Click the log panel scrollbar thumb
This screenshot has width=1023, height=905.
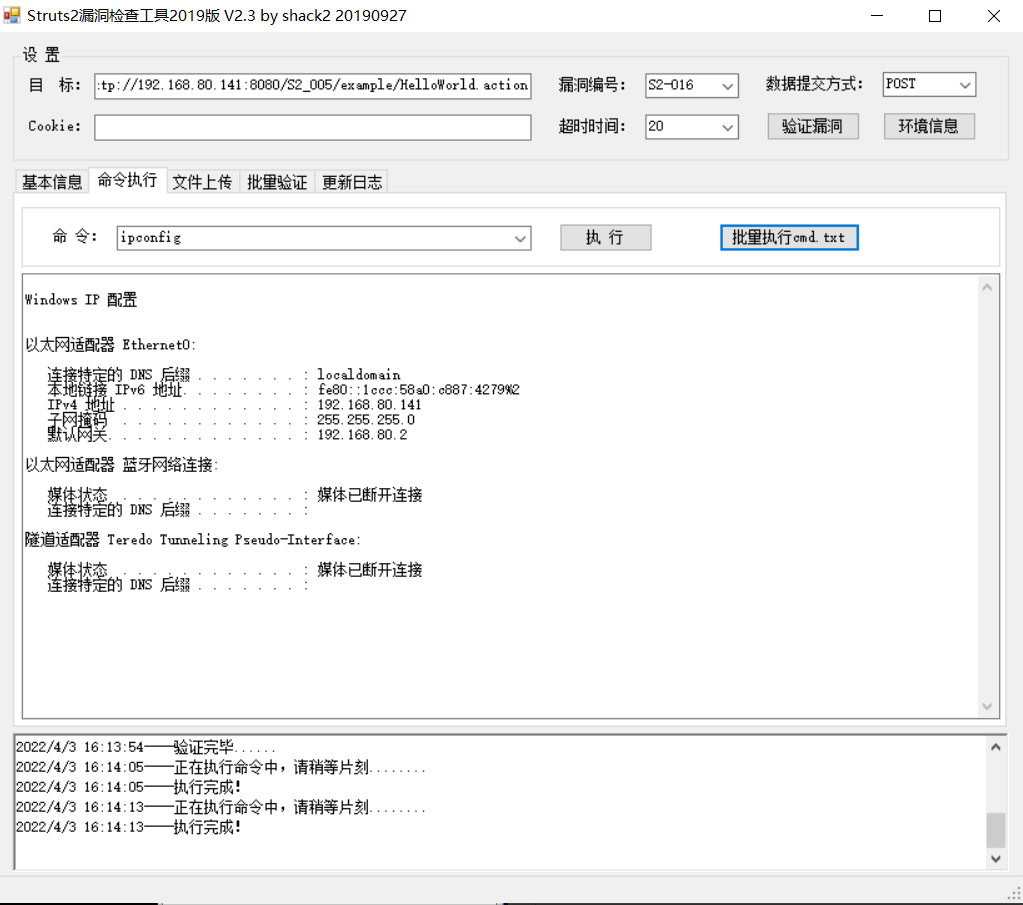pos(996,829)
